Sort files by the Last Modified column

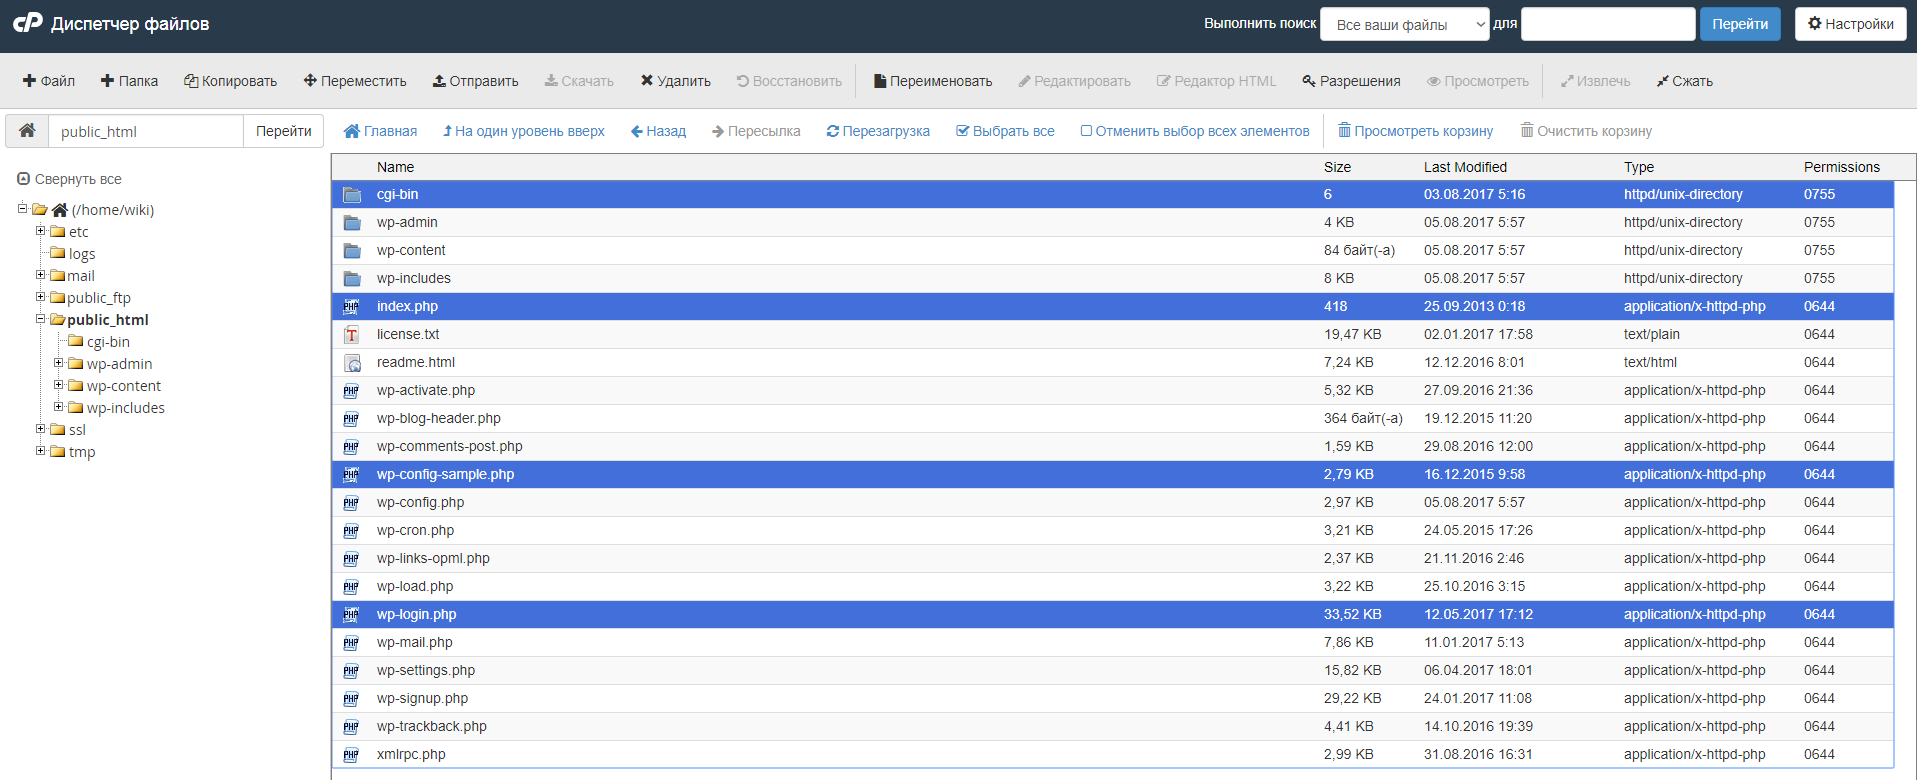pyautogui.click(x=1465, y=167)
